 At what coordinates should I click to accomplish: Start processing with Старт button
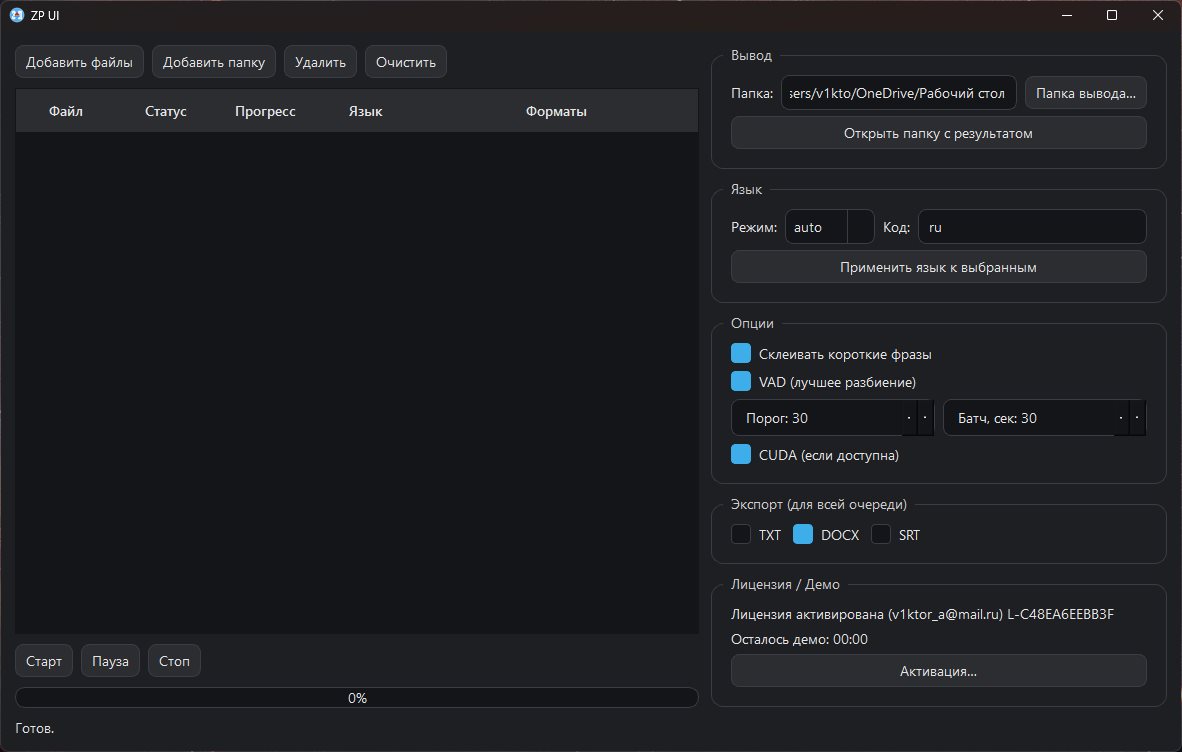[44, 661]
